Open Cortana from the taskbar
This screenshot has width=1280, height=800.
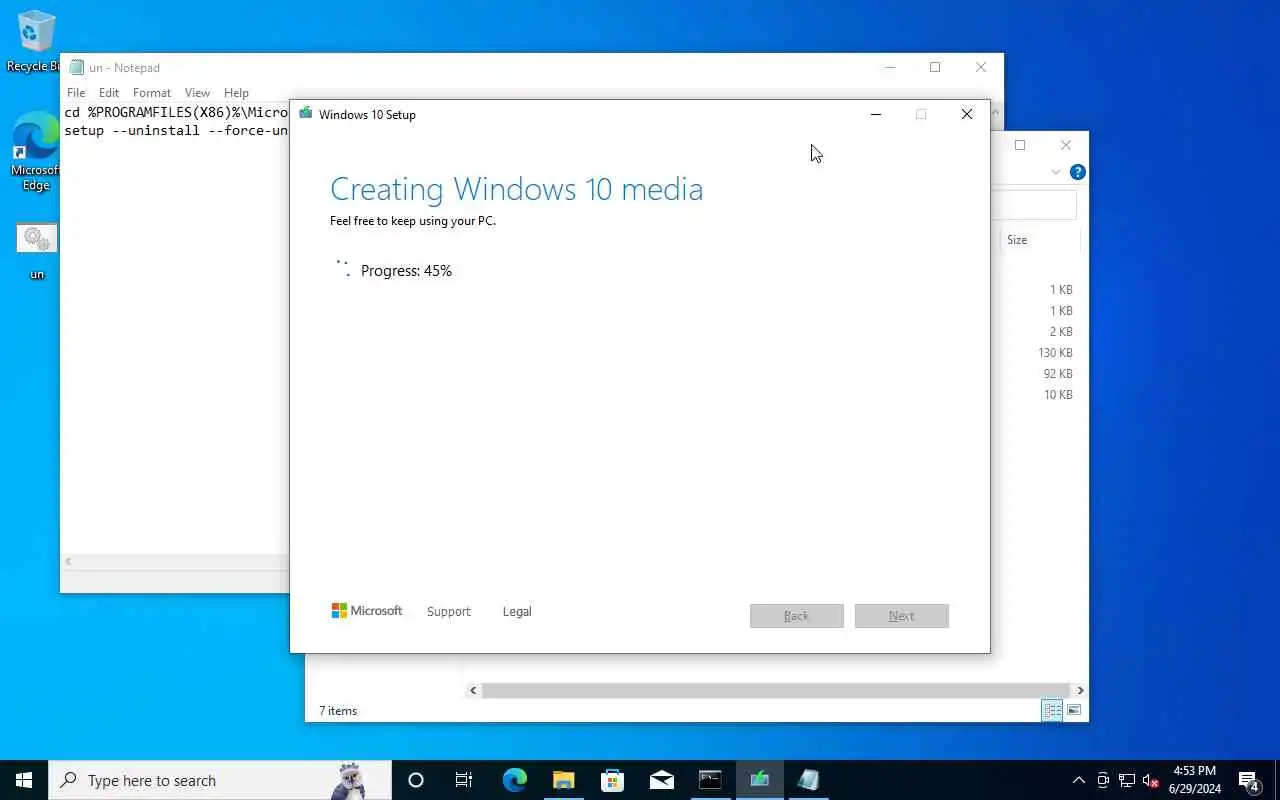(416, 780)
